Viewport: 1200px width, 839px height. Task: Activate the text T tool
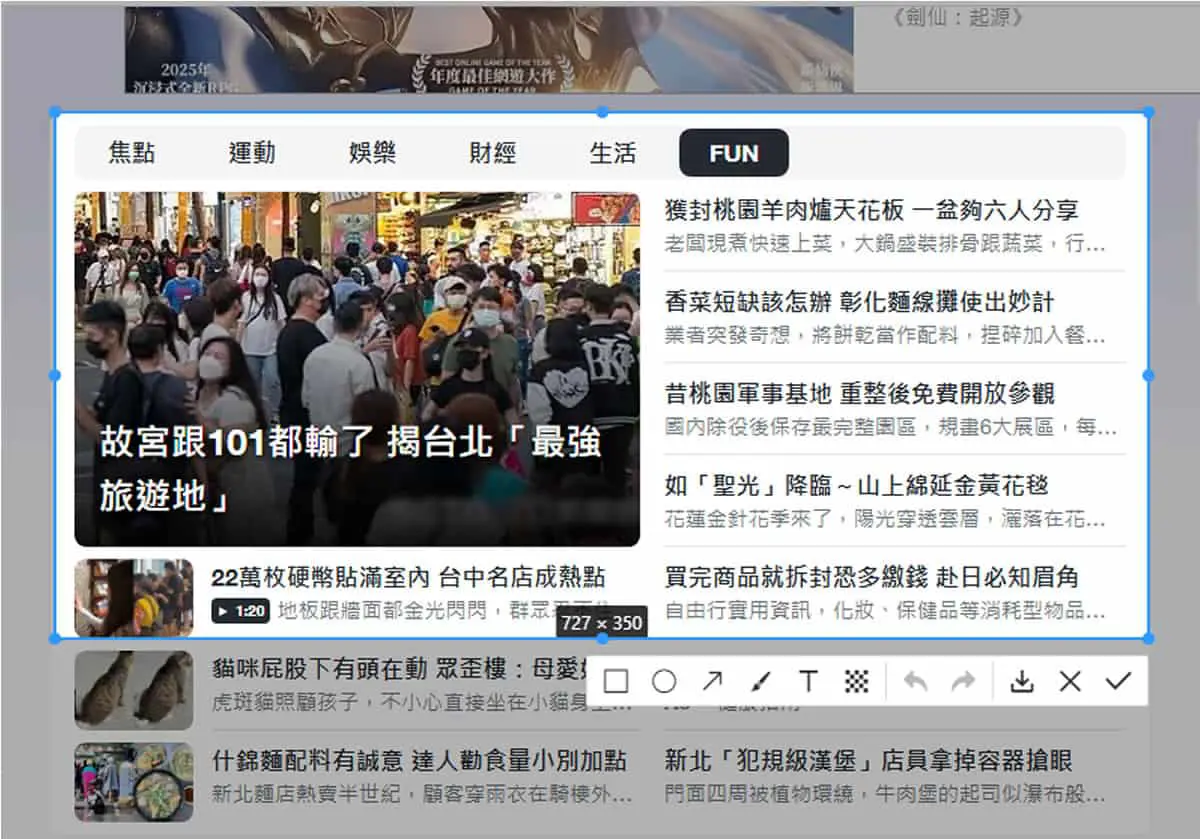click(808, 682)
